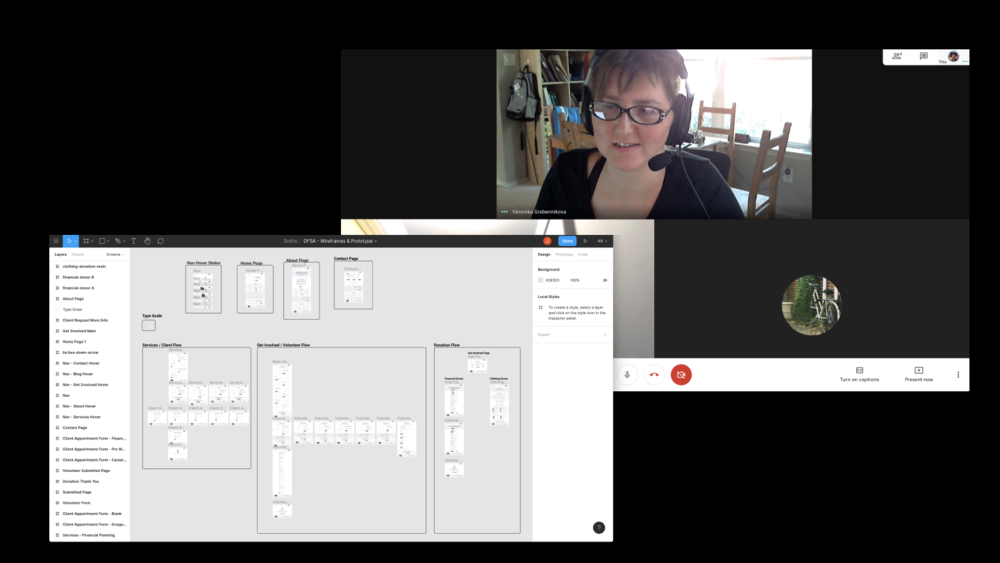Present the prototype with the play icon
Viewport: 1000px width, 563px height.
tap(585, 241)
